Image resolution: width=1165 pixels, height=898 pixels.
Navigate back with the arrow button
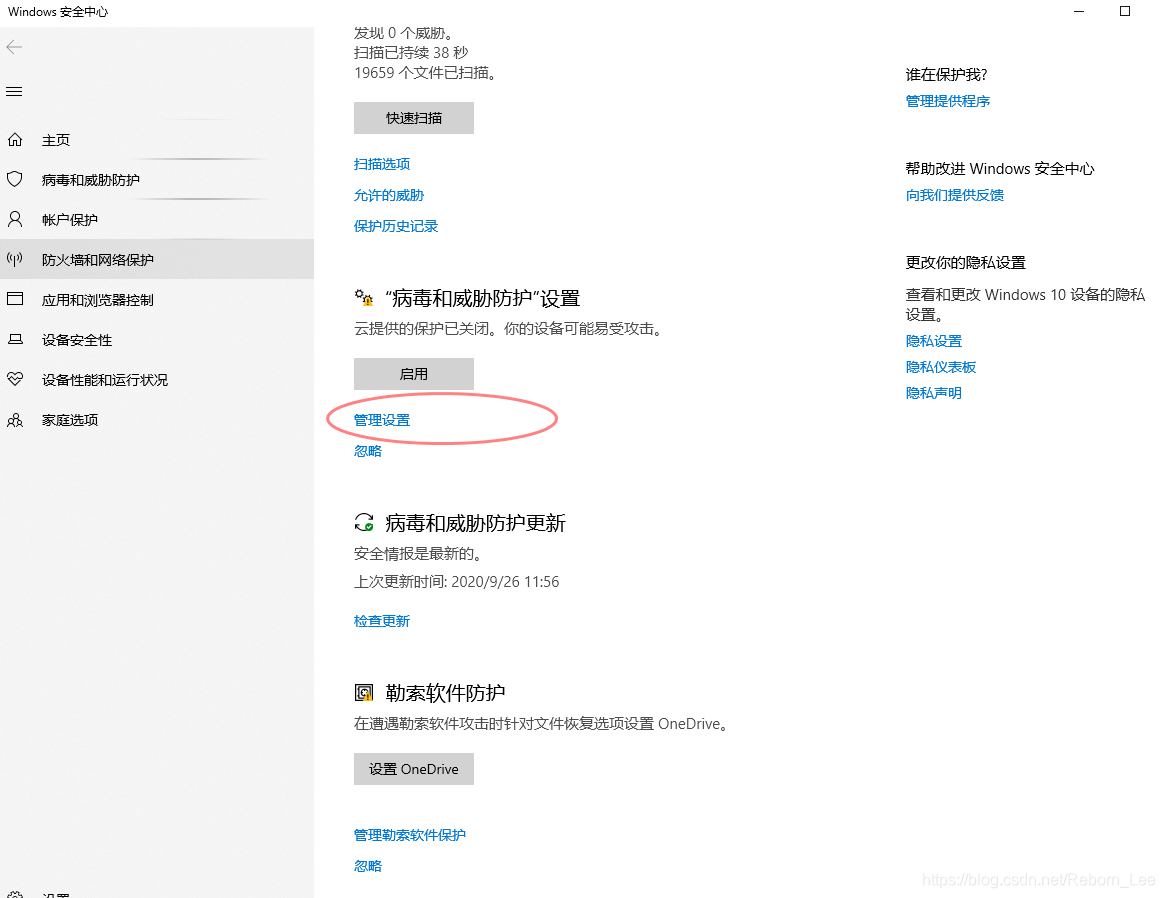pyautogui.click(x=14, y=46)
